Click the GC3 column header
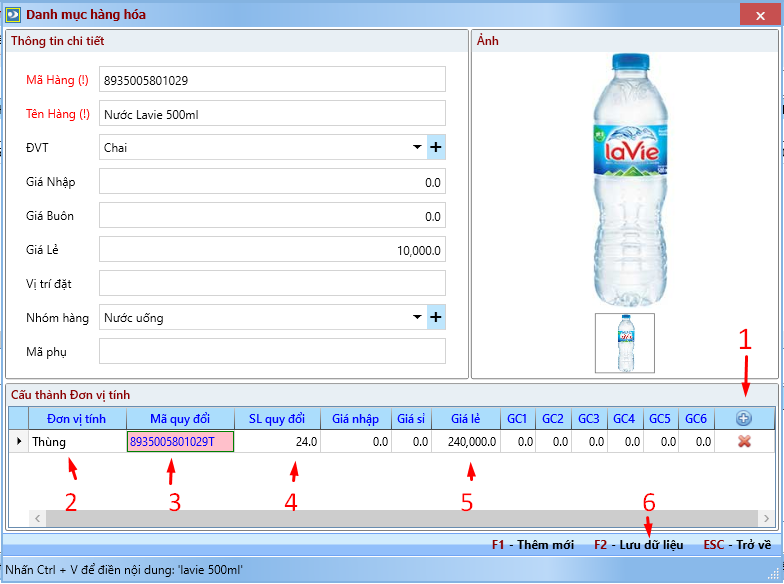The image size is (784, 584). pyautogui.click(x=589, y=418)
